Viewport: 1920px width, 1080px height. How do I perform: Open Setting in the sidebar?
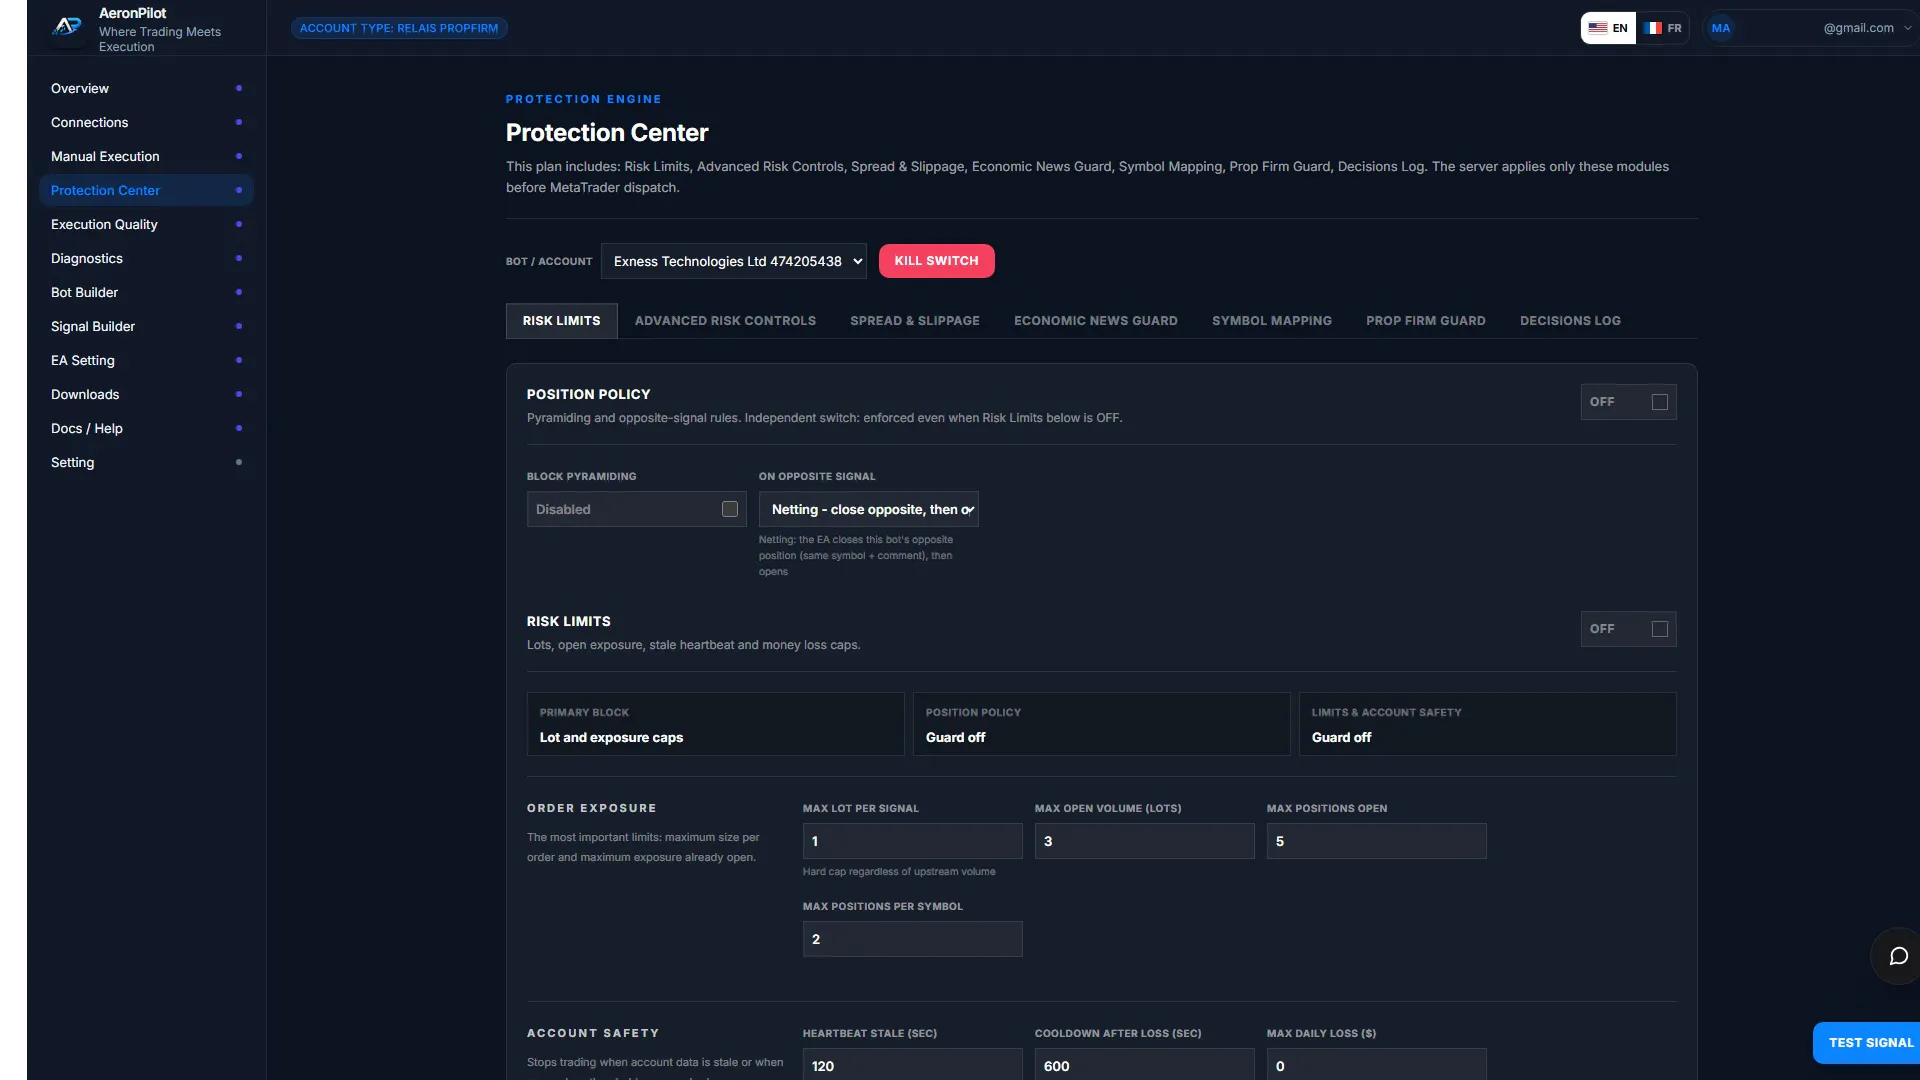(146, 462)
